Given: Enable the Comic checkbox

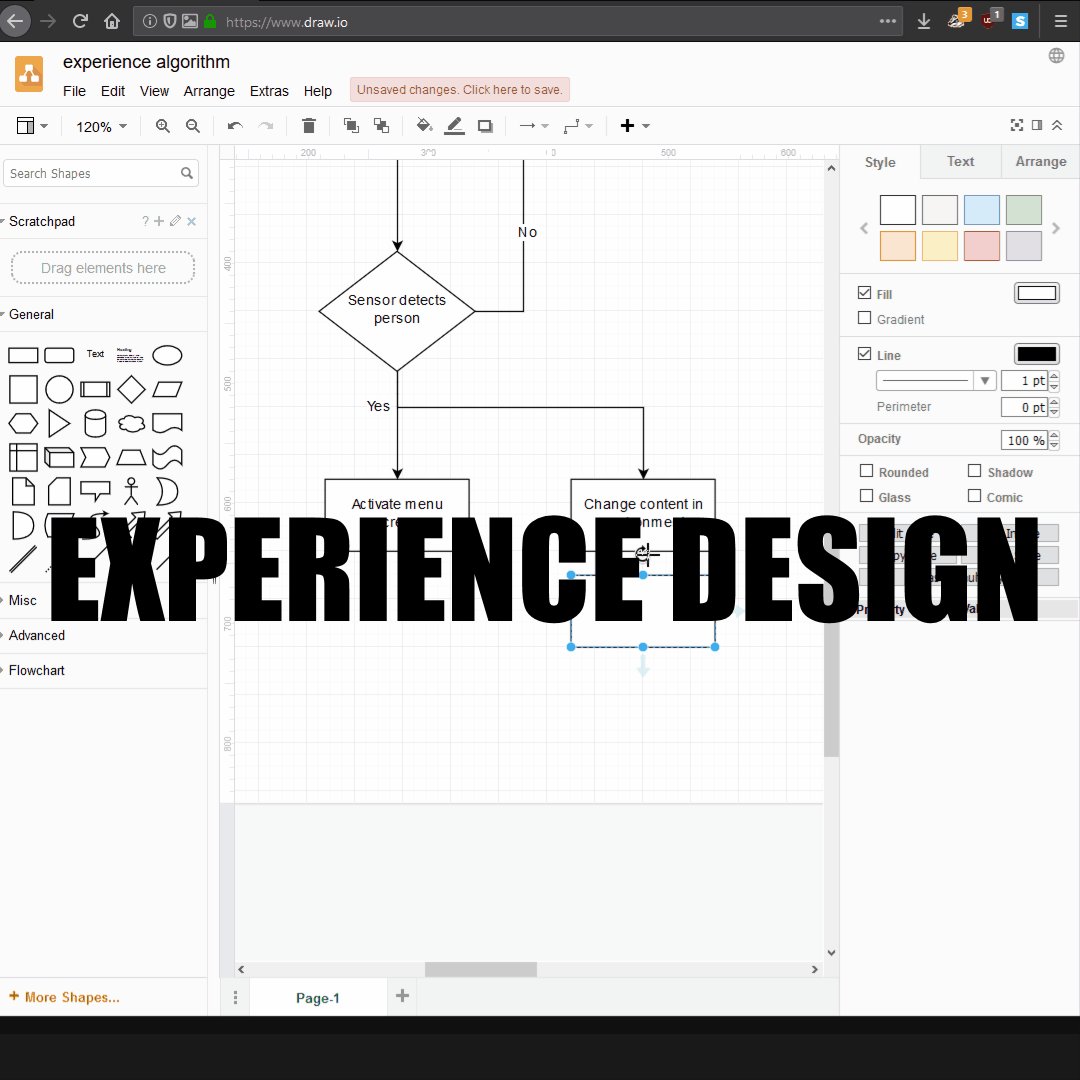Looking at the screenshot, I should pyautogui.click(x=974, y=495).
